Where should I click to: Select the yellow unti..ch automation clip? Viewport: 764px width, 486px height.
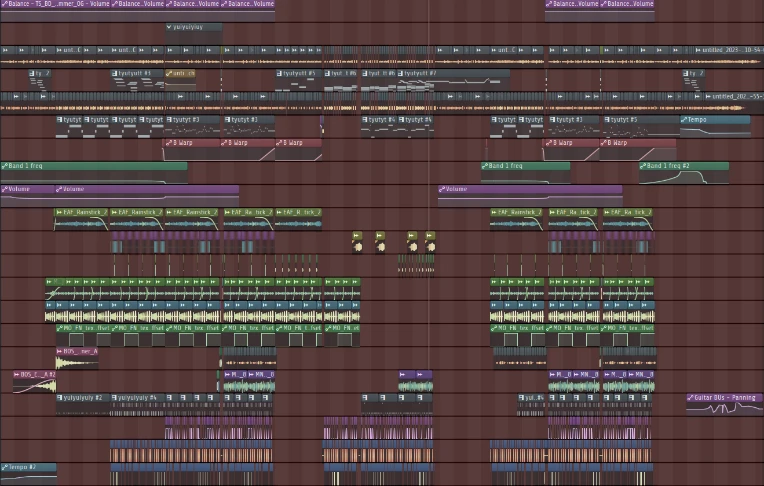coord(180,80)
